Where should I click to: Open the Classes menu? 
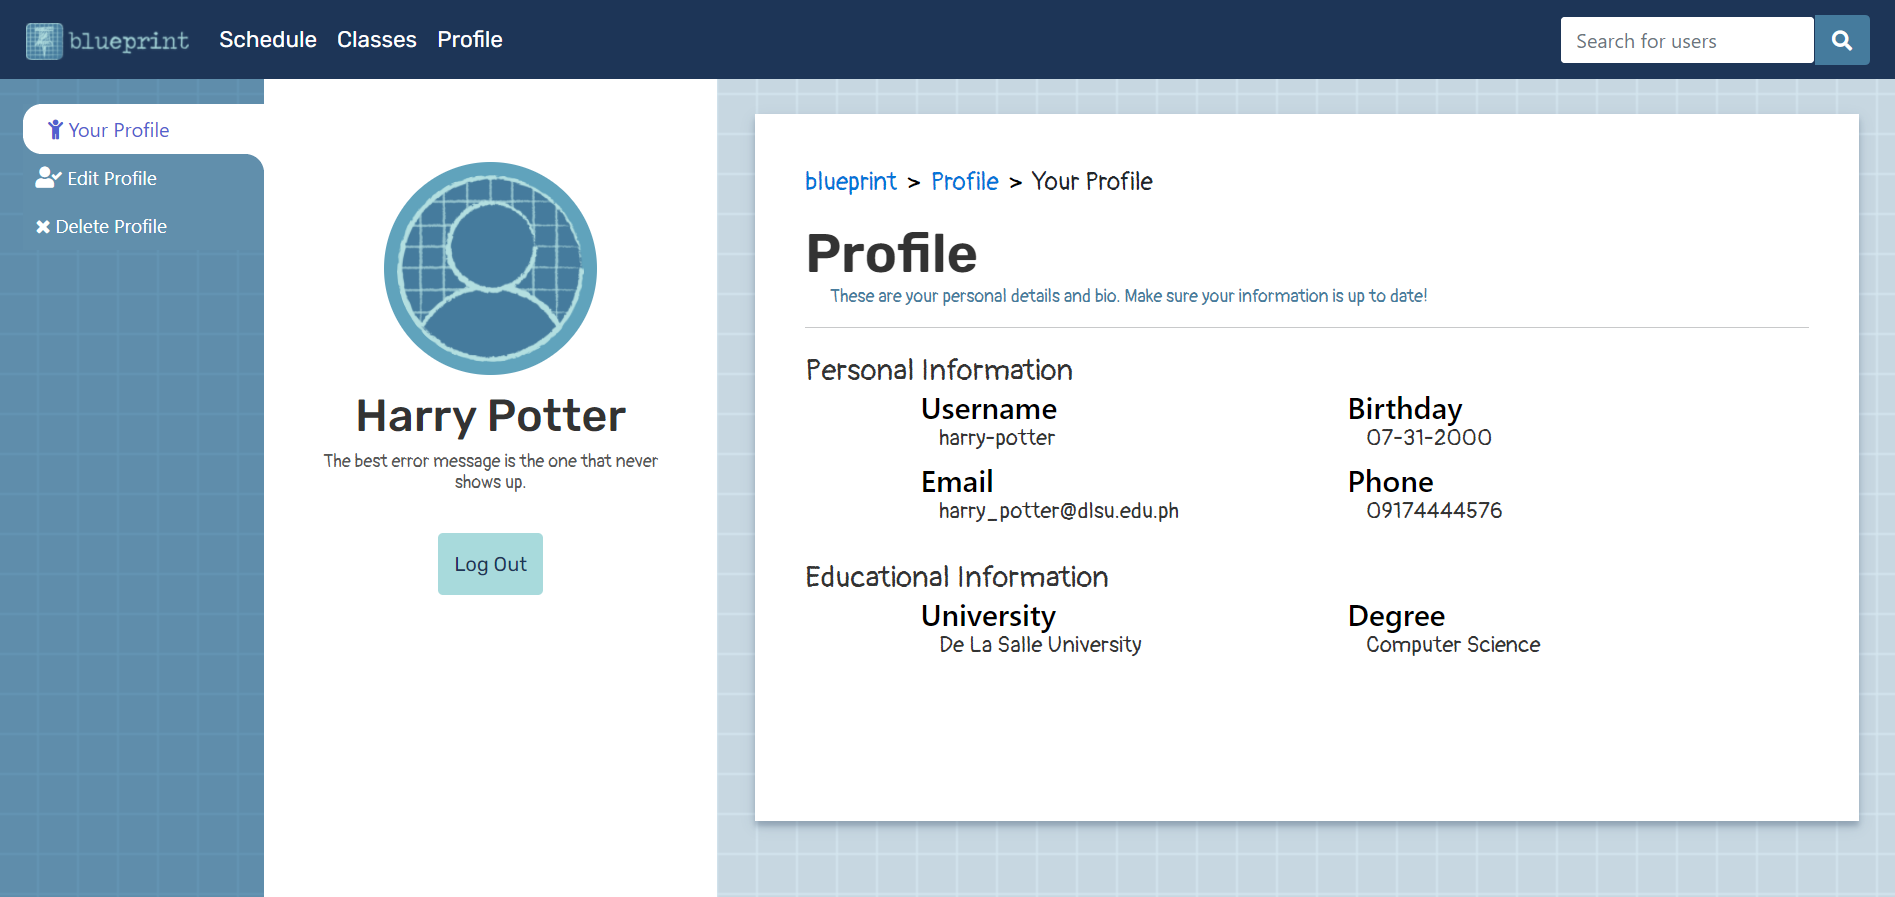coord(377,40)
